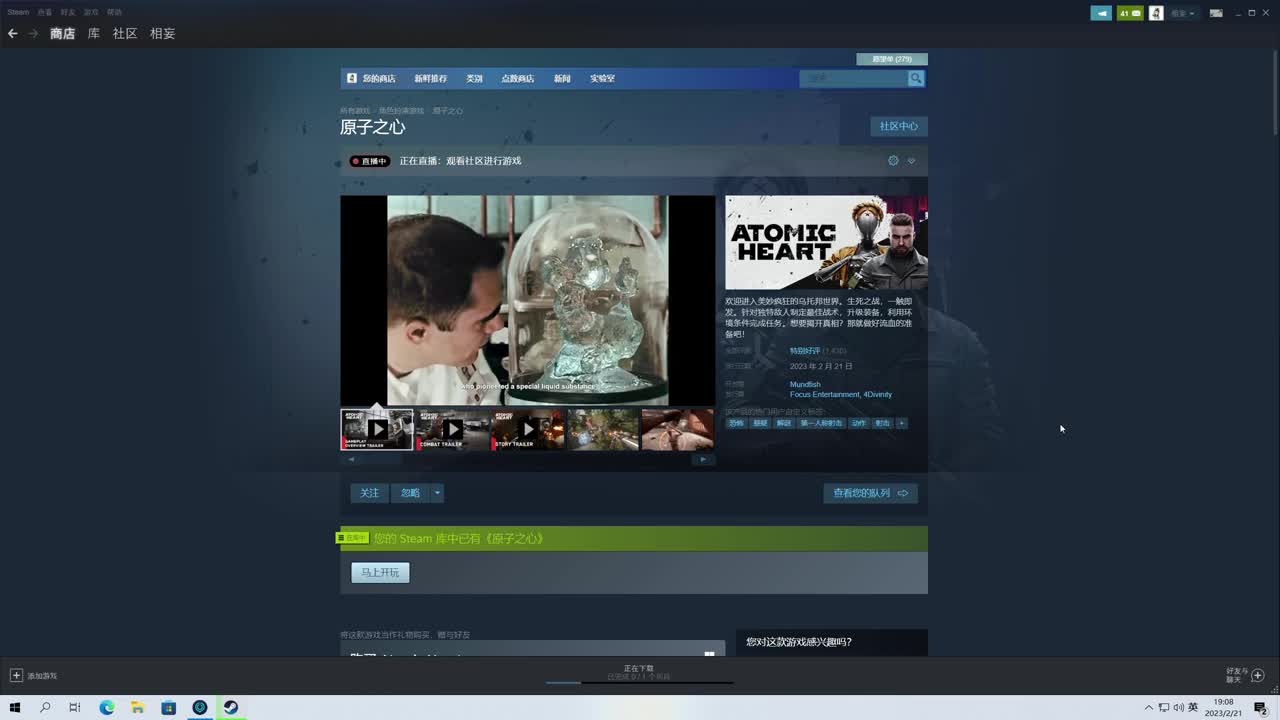1280x720 pixels.
Task: Click the volume icon in system tray
Action: coord(1178,708)
